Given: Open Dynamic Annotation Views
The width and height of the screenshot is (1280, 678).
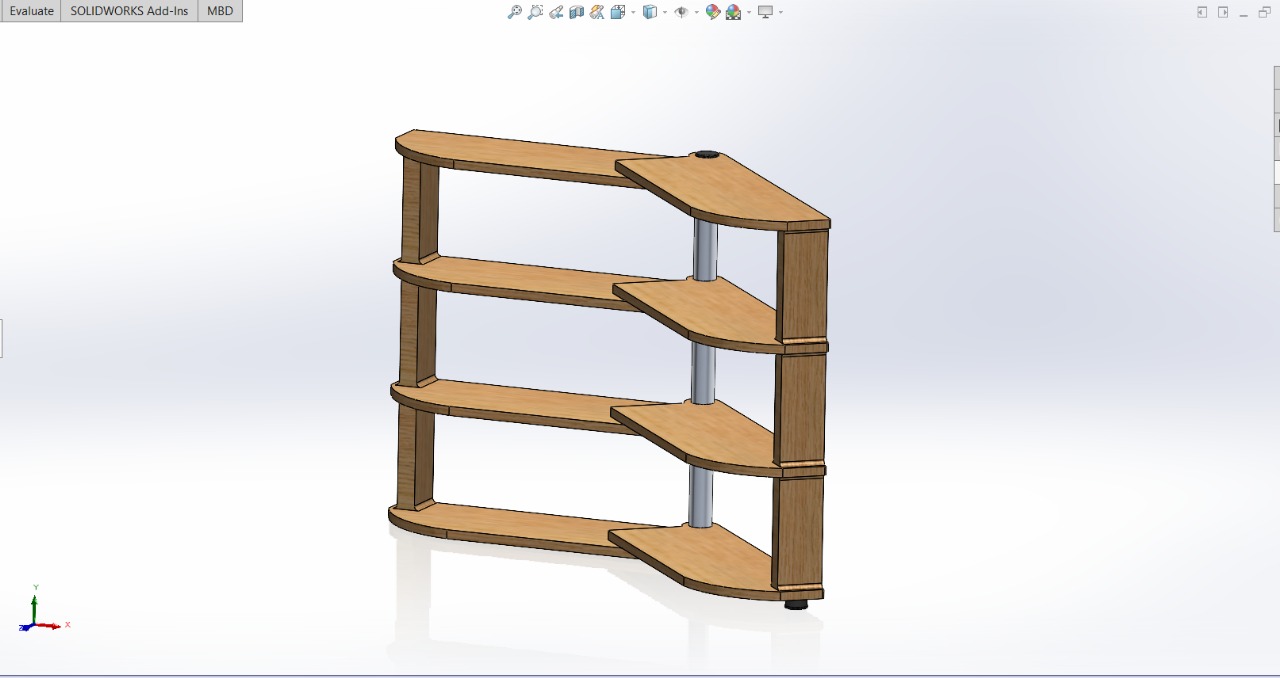Looking at the screenshot, I should click(x=597, y=12).
